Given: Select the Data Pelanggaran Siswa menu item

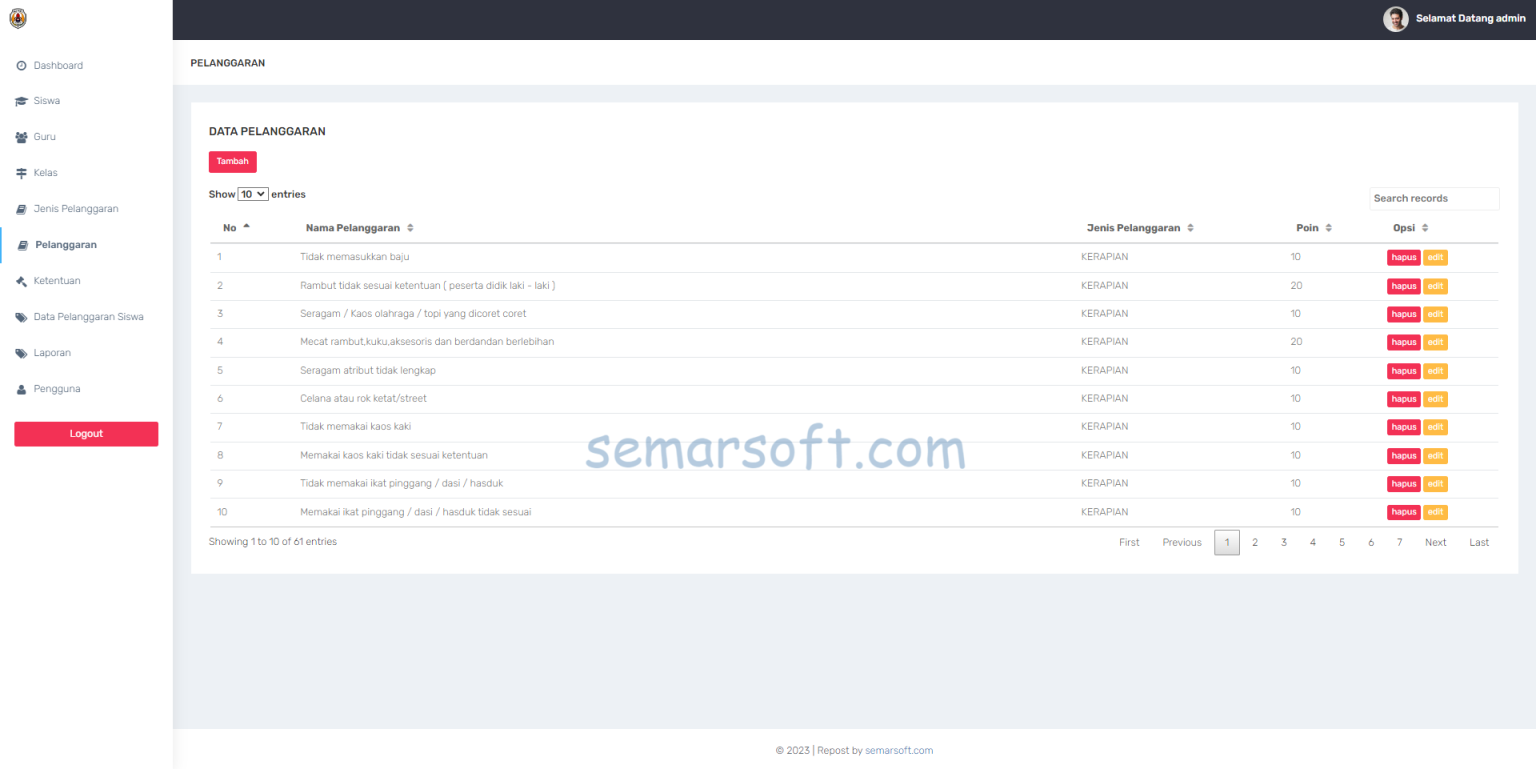Looking at the screenshot, I should (x=87, y=316).
